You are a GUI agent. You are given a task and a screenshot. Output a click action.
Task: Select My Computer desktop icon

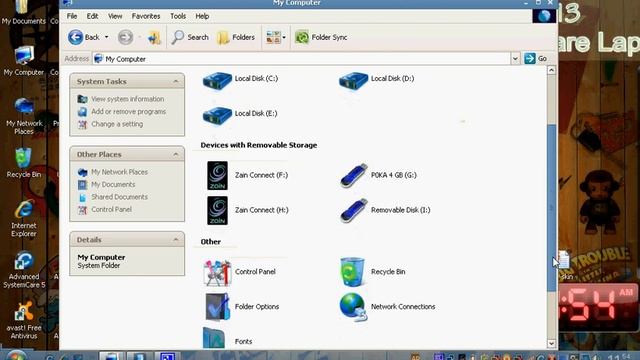pyautogui.click(x=24, y=61)
